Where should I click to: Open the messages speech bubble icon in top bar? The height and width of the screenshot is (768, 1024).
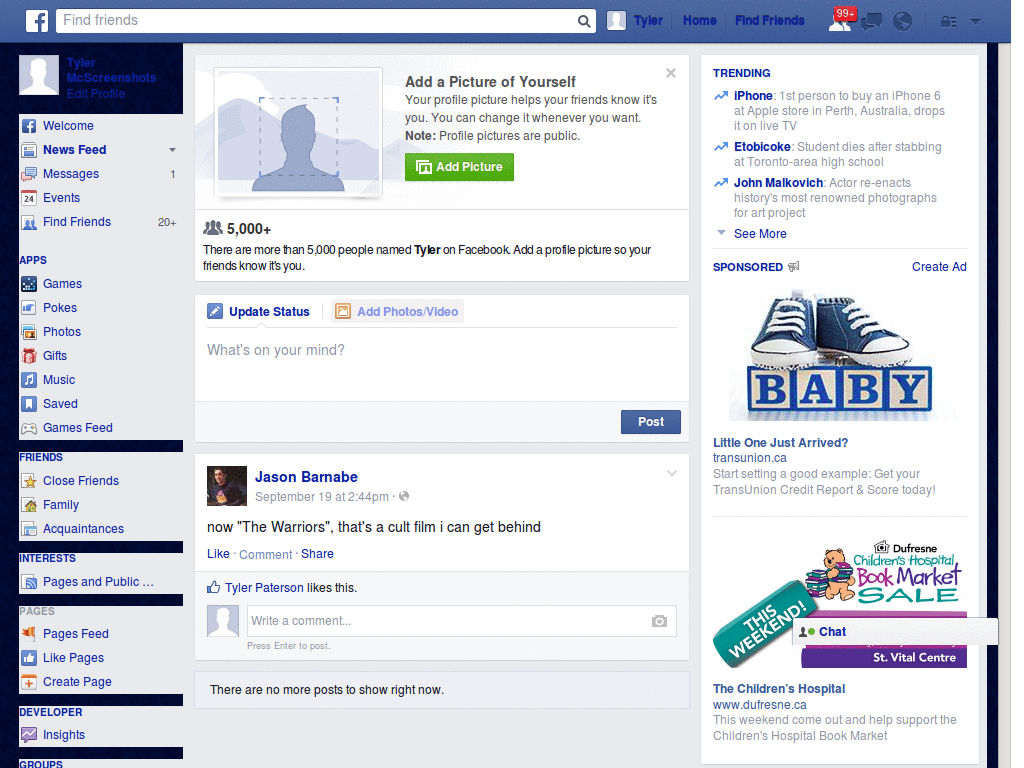click(871, 22)
